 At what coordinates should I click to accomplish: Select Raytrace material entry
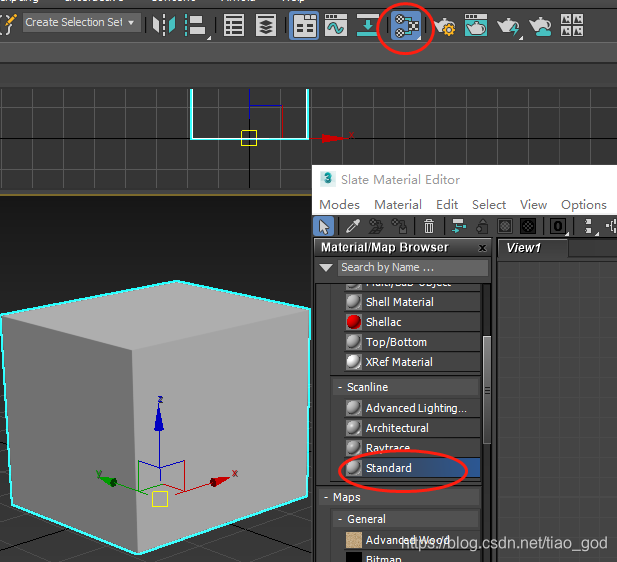[x=412, y=448]
